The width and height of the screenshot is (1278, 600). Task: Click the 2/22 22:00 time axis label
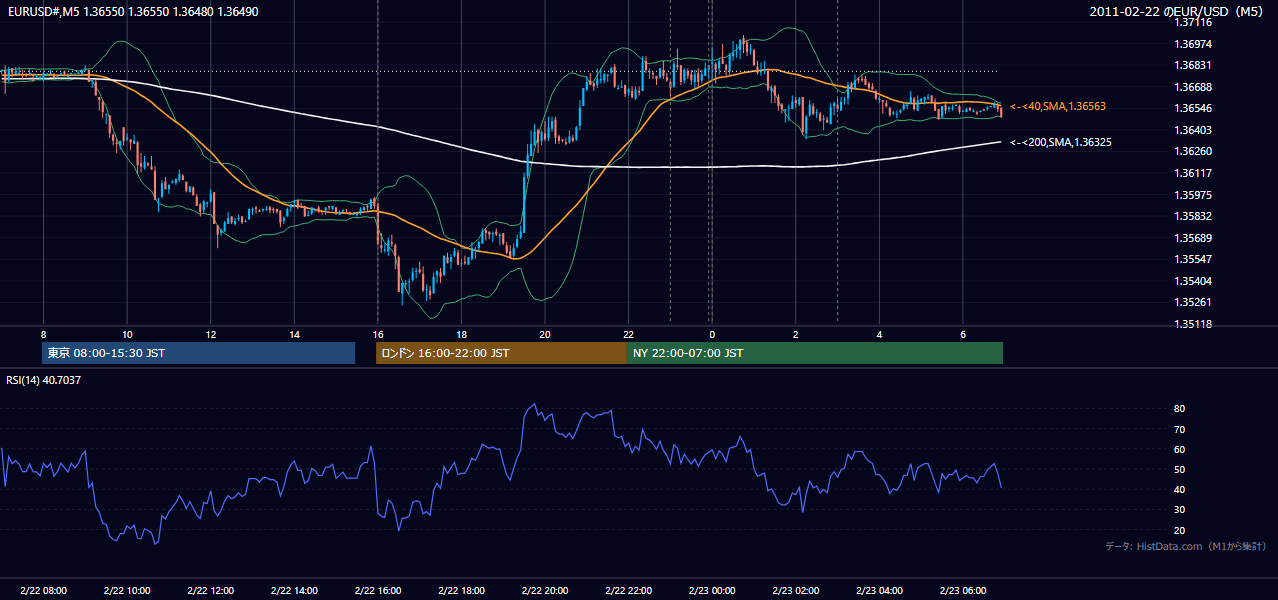pos(629,591)
